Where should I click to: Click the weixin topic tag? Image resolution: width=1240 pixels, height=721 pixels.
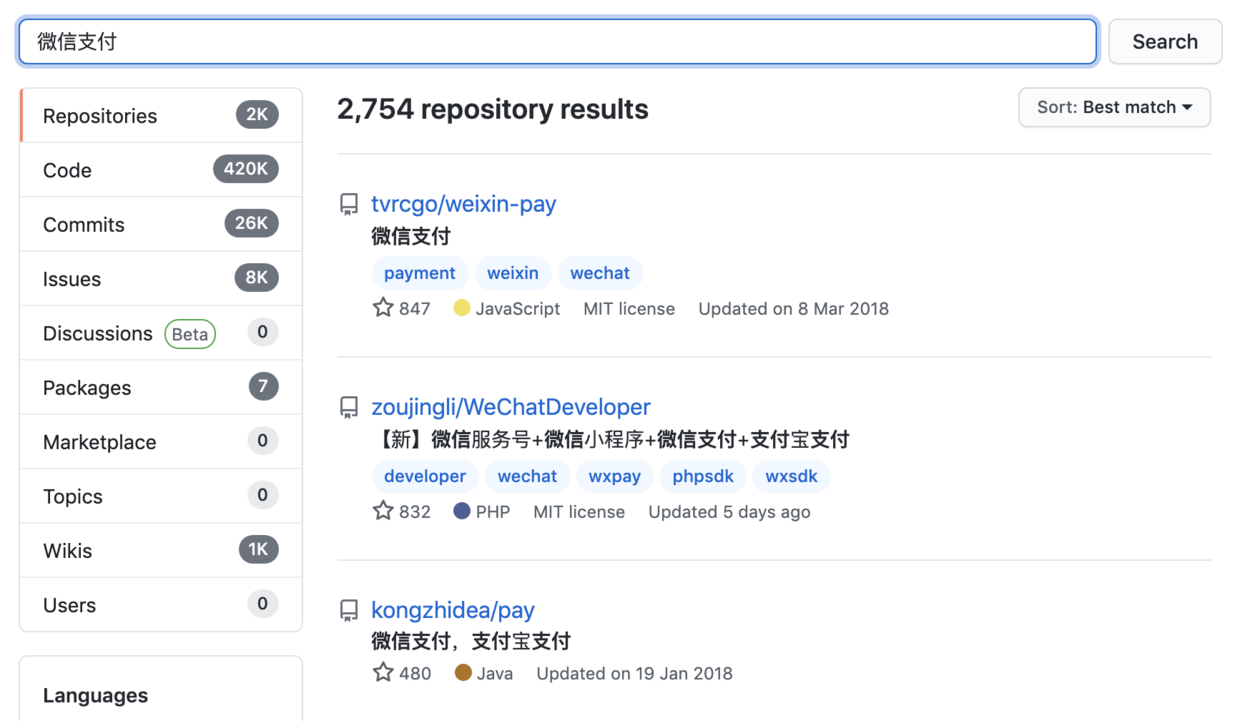[513, 273]
